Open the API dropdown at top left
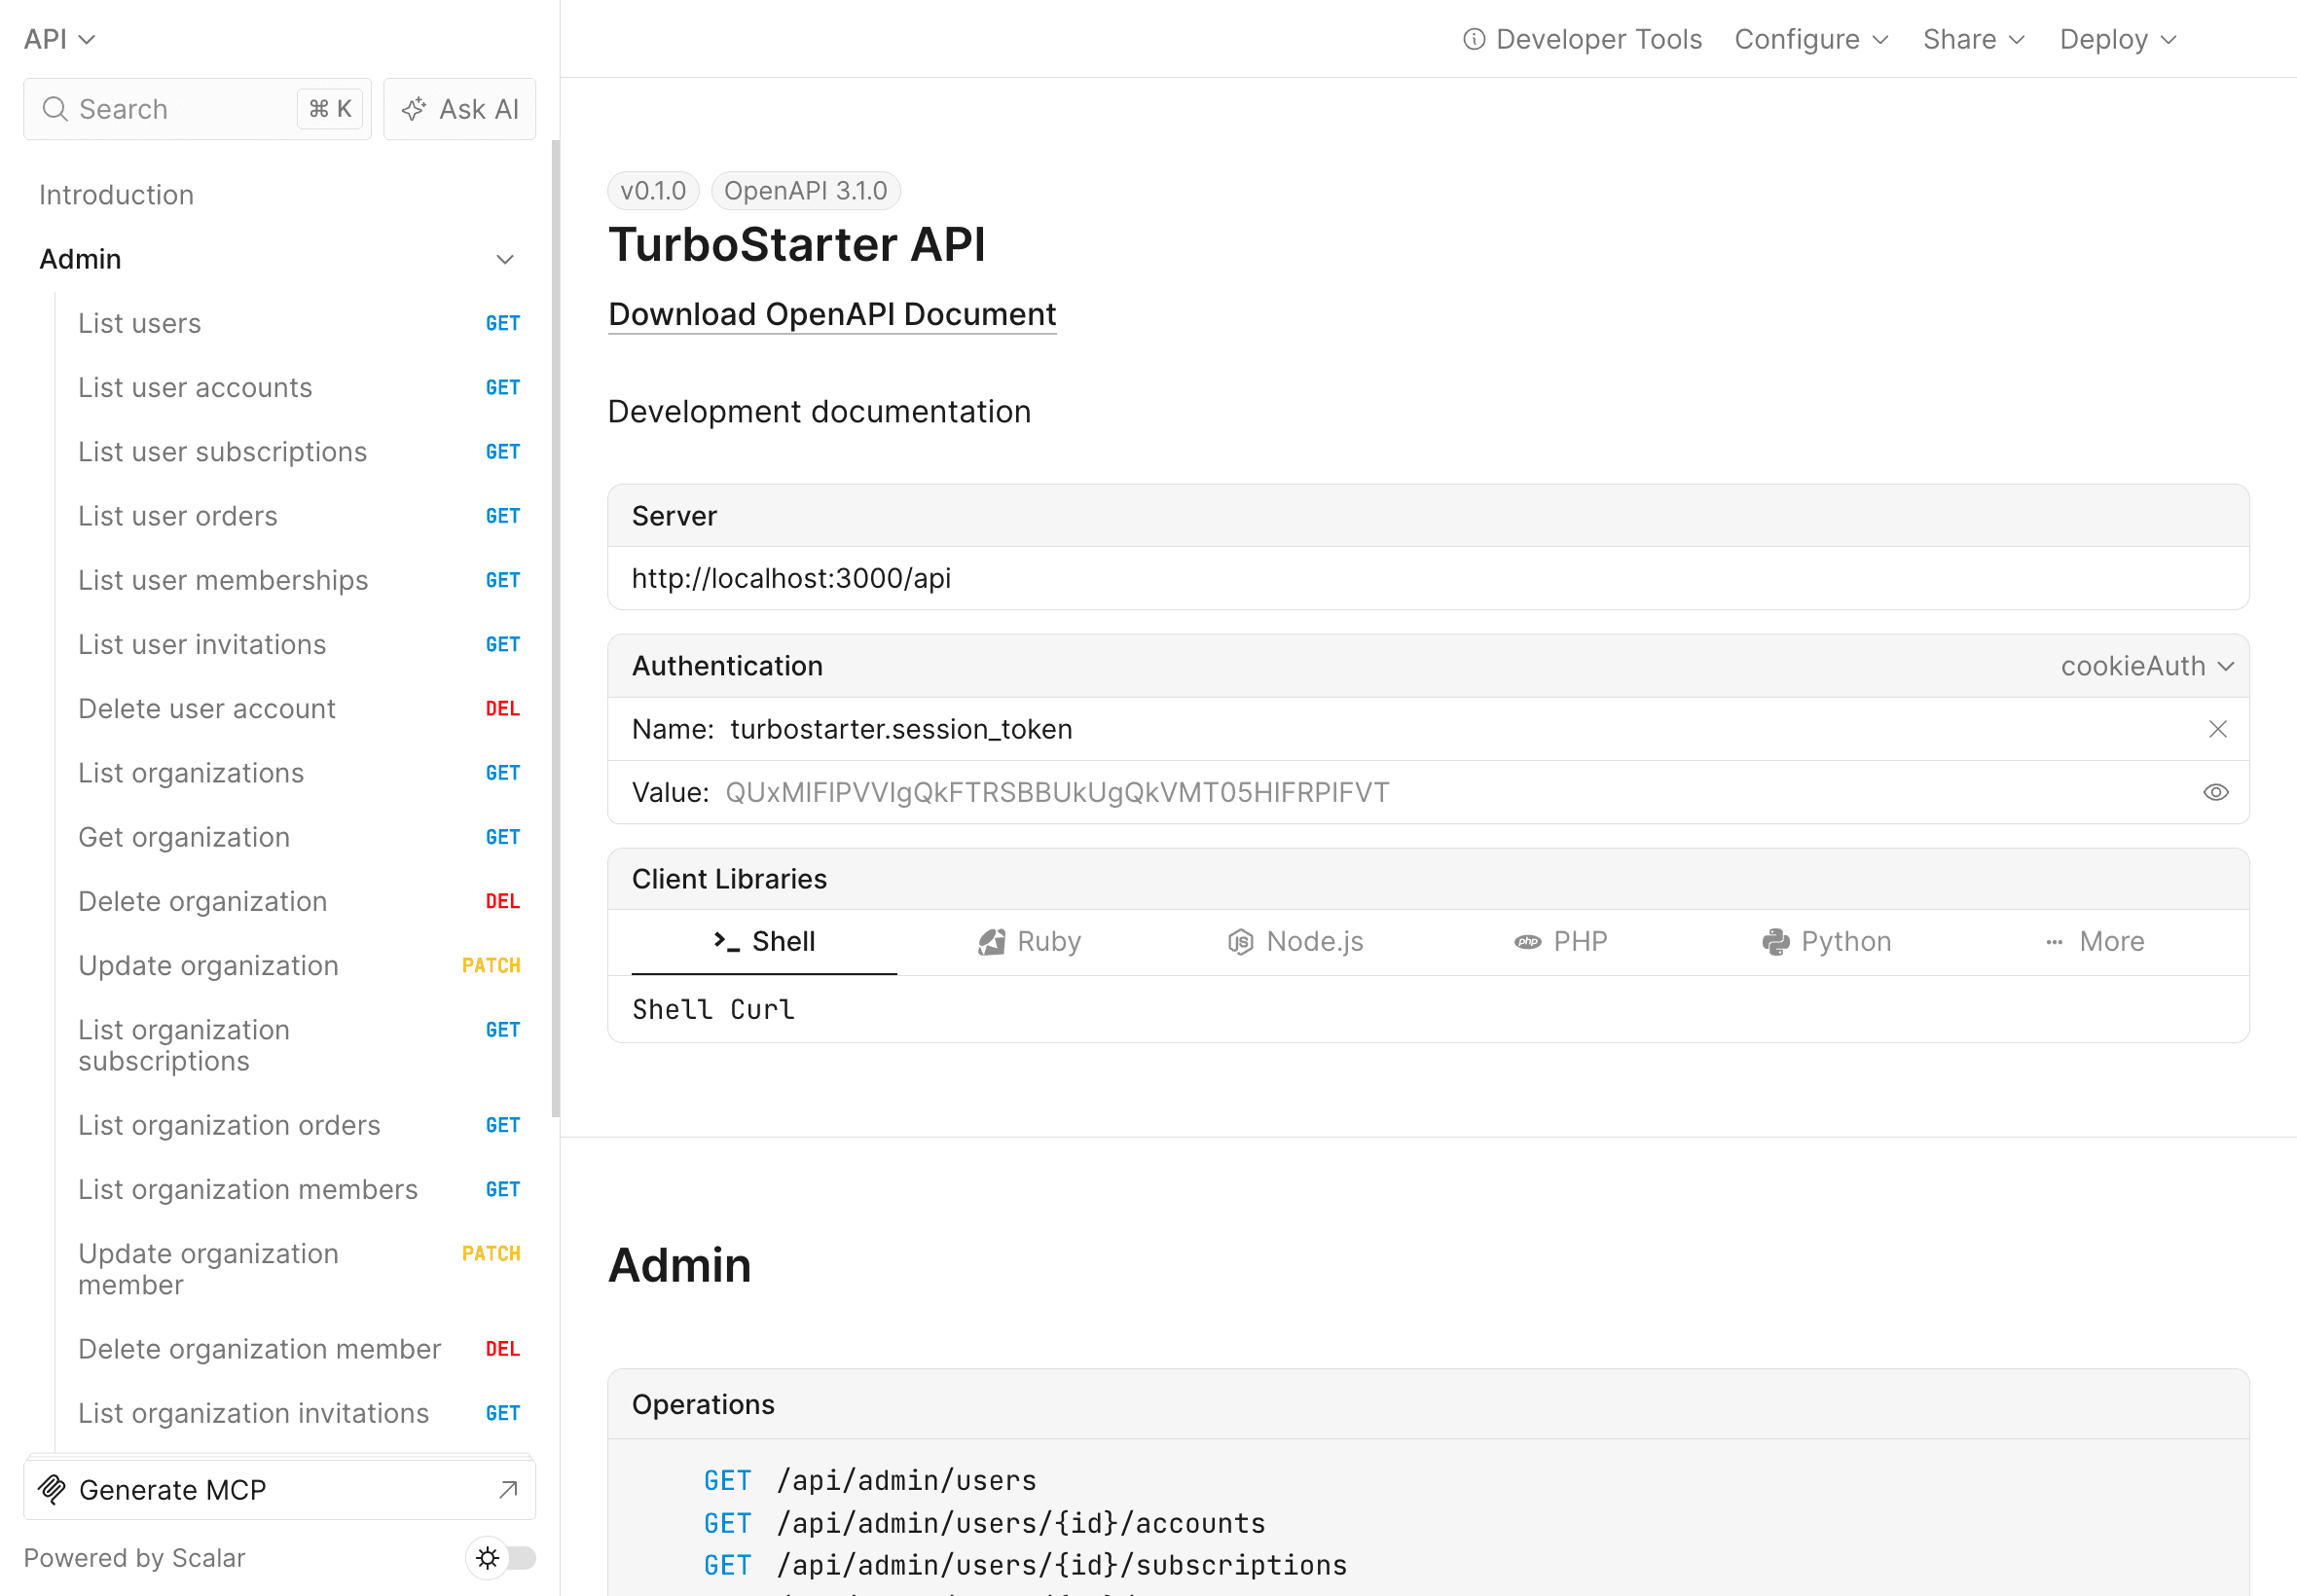 coord(60,39)
